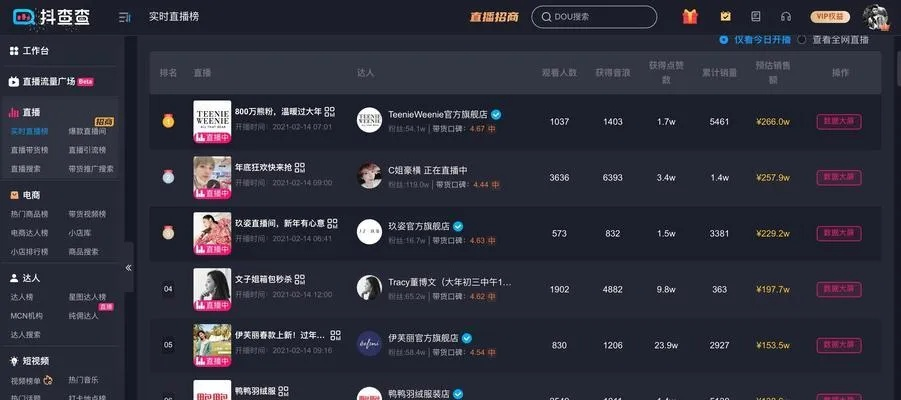Click 数据大屏 button for 玖姿 row
This screenshot has width=901, height=400.
click(x=839, y=233)
